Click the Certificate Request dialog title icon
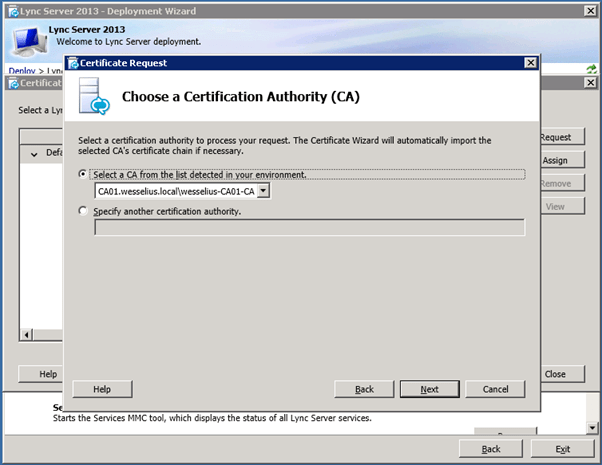The width and height of the screenshot is (602, 465). tap(72, 63)
